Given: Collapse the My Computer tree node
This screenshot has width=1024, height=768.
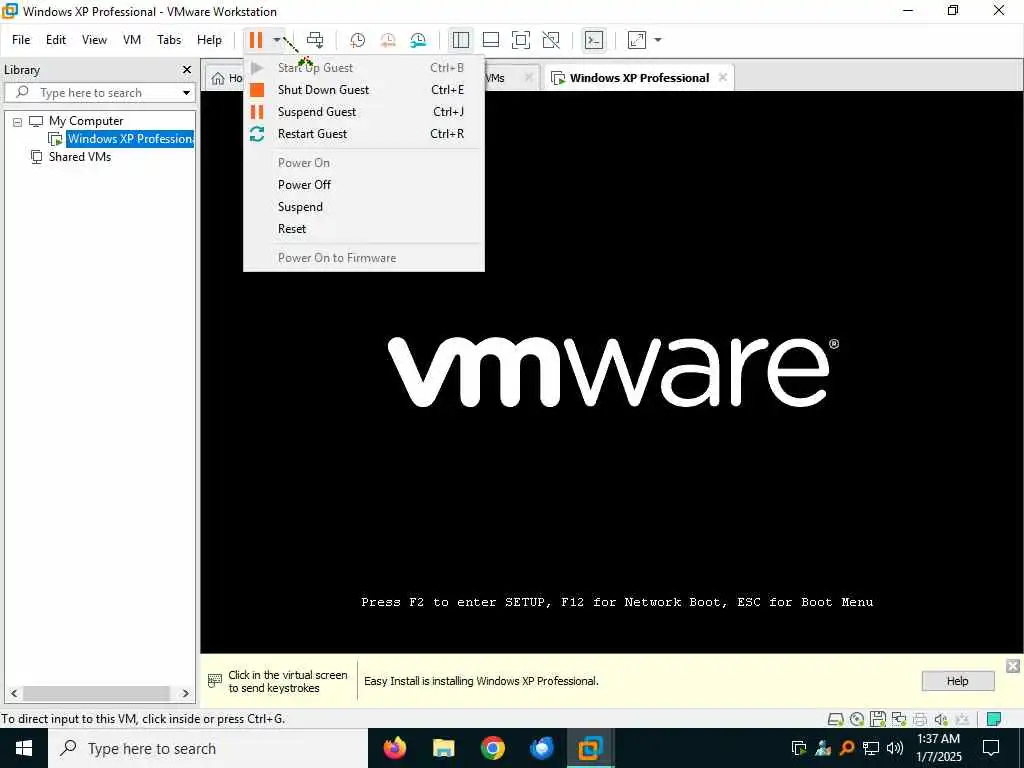Looking at the screenshot, I should tap(18, 121).
